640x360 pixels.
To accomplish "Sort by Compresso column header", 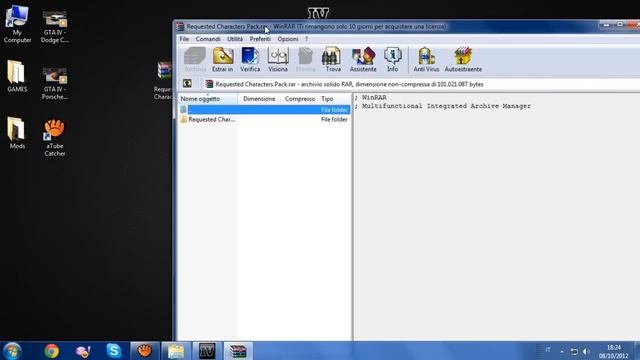I will (x=300, y=99).
